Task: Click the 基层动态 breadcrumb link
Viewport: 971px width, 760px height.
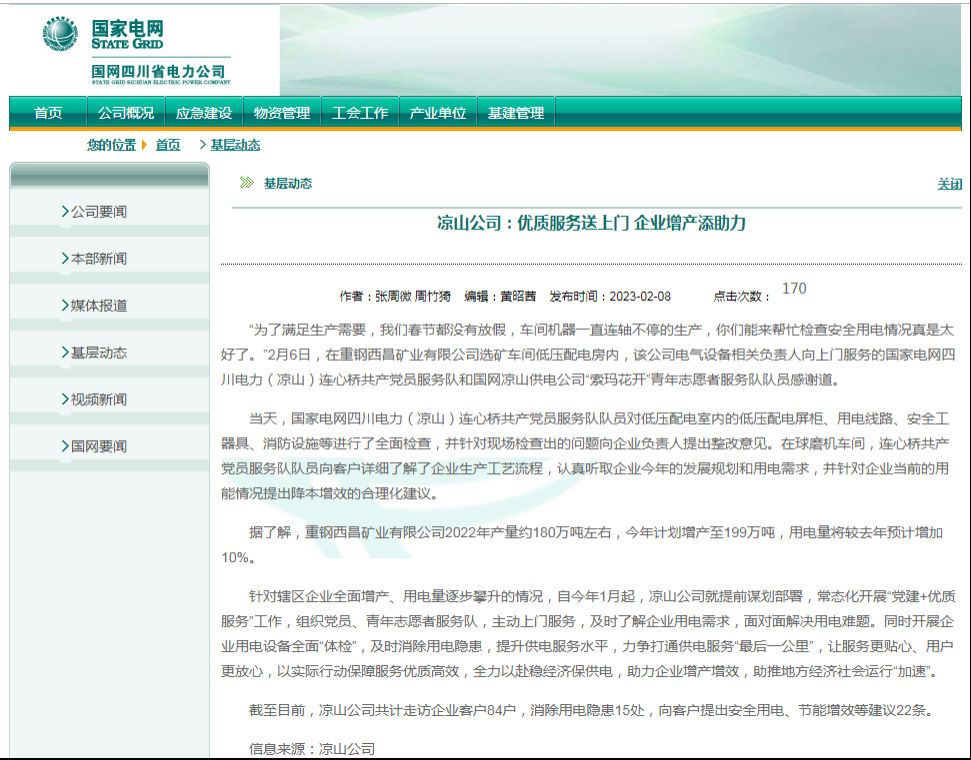Action: [235, 145]
